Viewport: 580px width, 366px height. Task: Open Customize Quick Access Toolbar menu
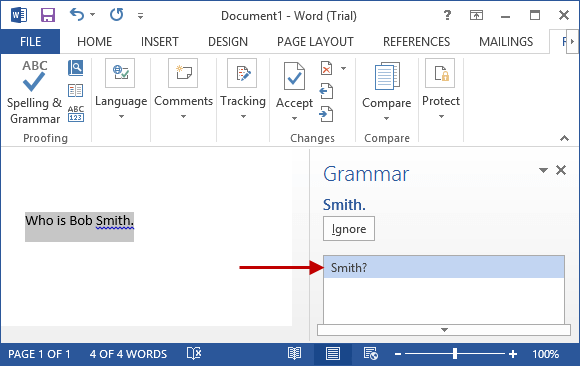point(140,16)
